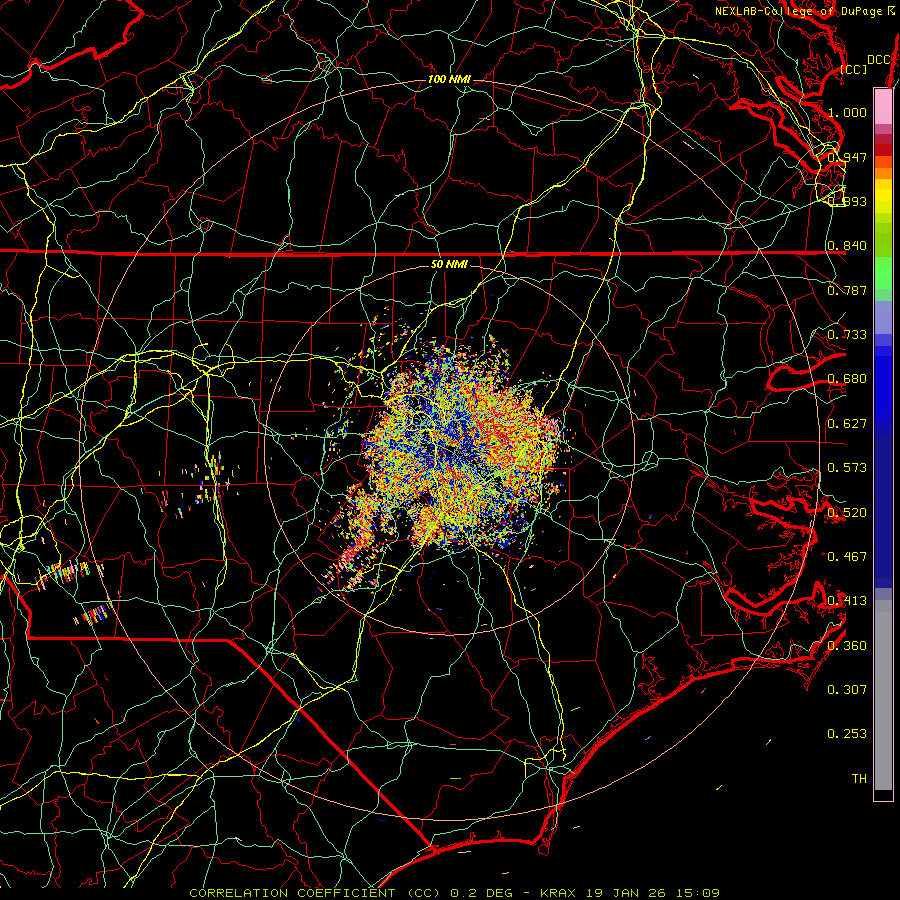
Task: Click the 0.787 scale value
Action: click(x=847, y=290)
